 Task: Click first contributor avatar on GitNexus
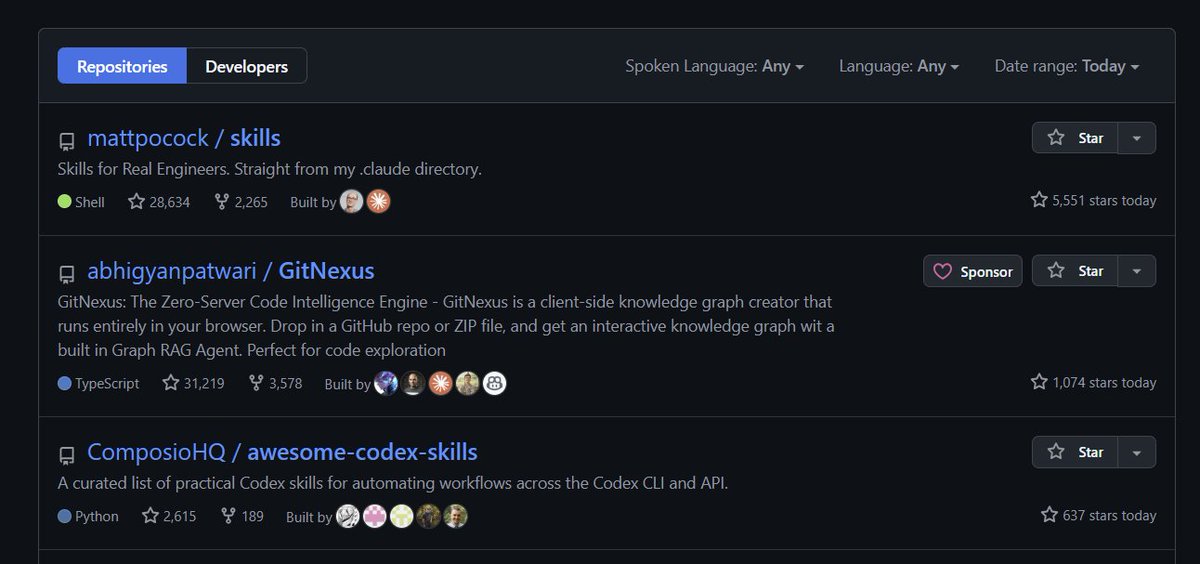386,383
